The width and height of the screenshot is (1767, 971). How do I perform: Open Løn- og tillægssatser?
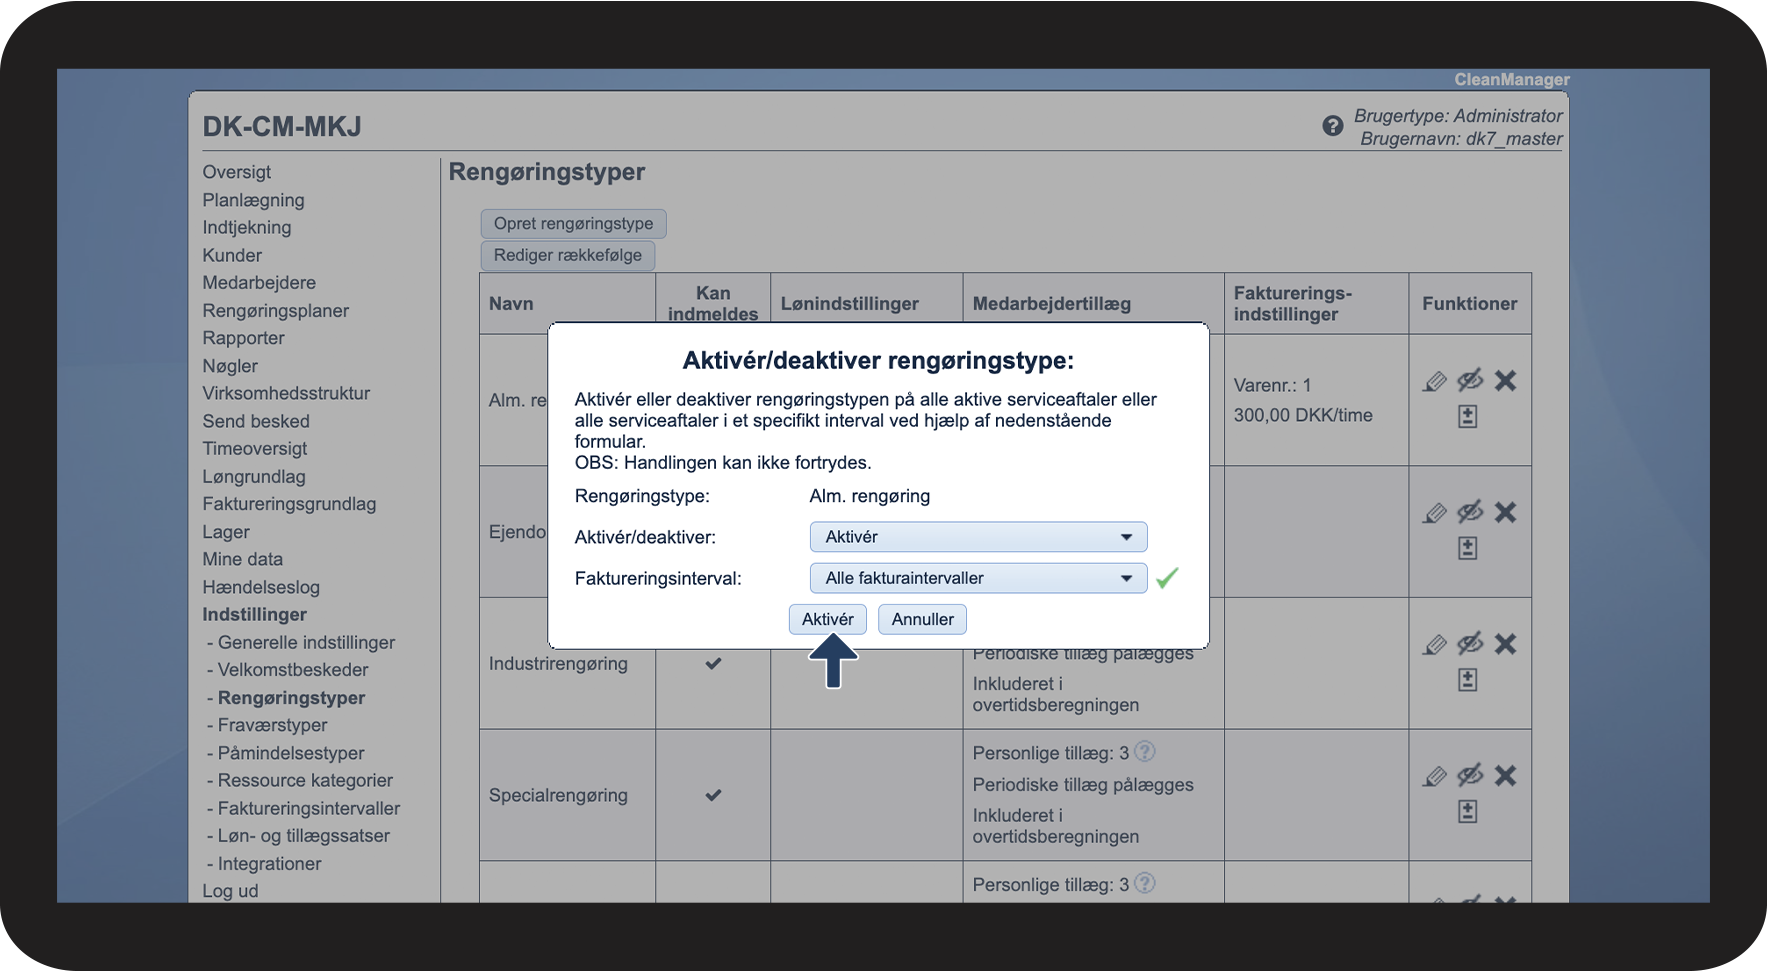(304, 836)
